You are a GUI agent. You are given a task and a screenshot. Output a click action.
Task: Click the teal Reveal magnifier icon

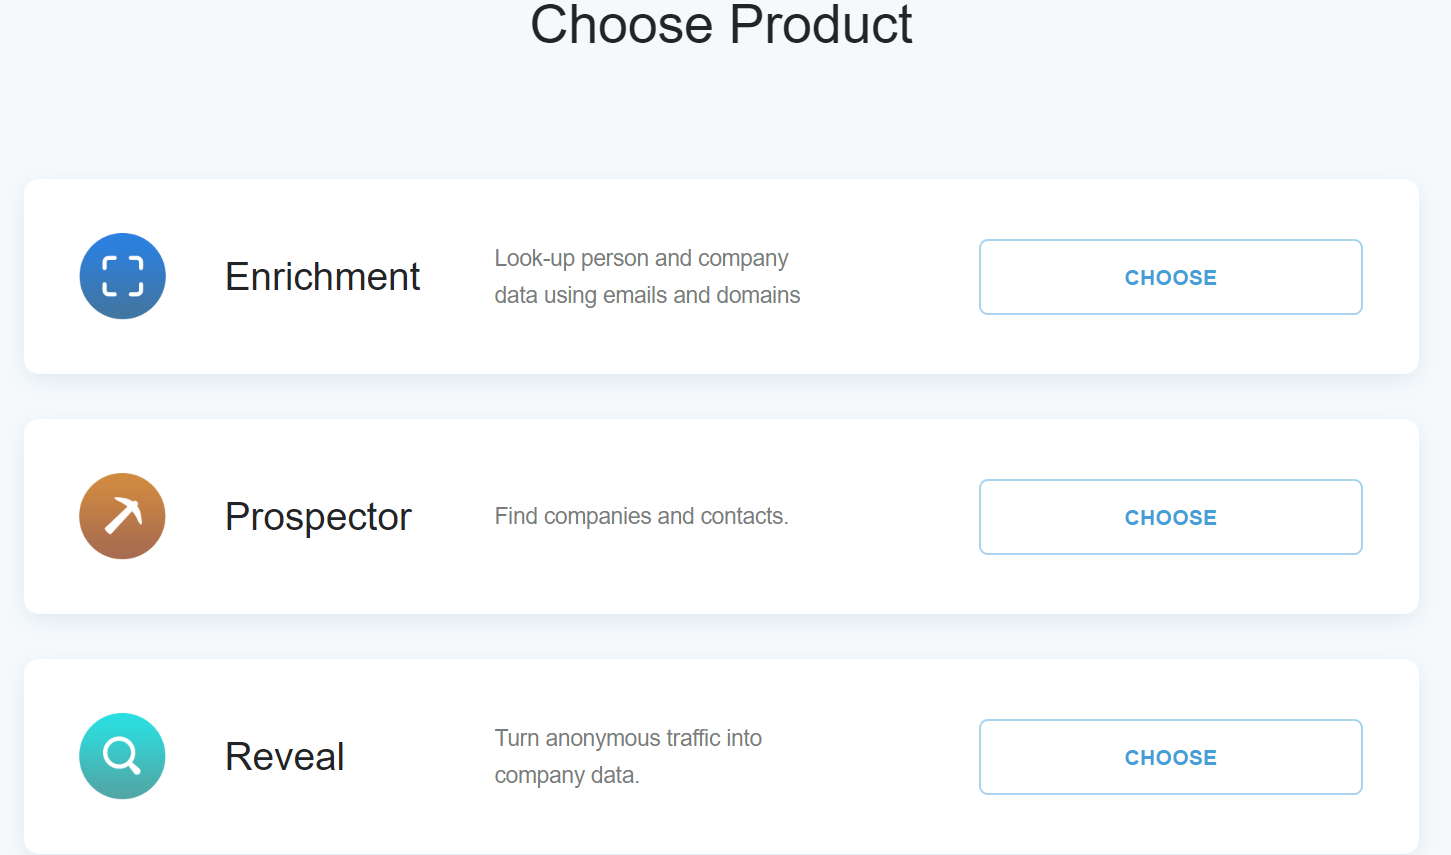point(122,756)
